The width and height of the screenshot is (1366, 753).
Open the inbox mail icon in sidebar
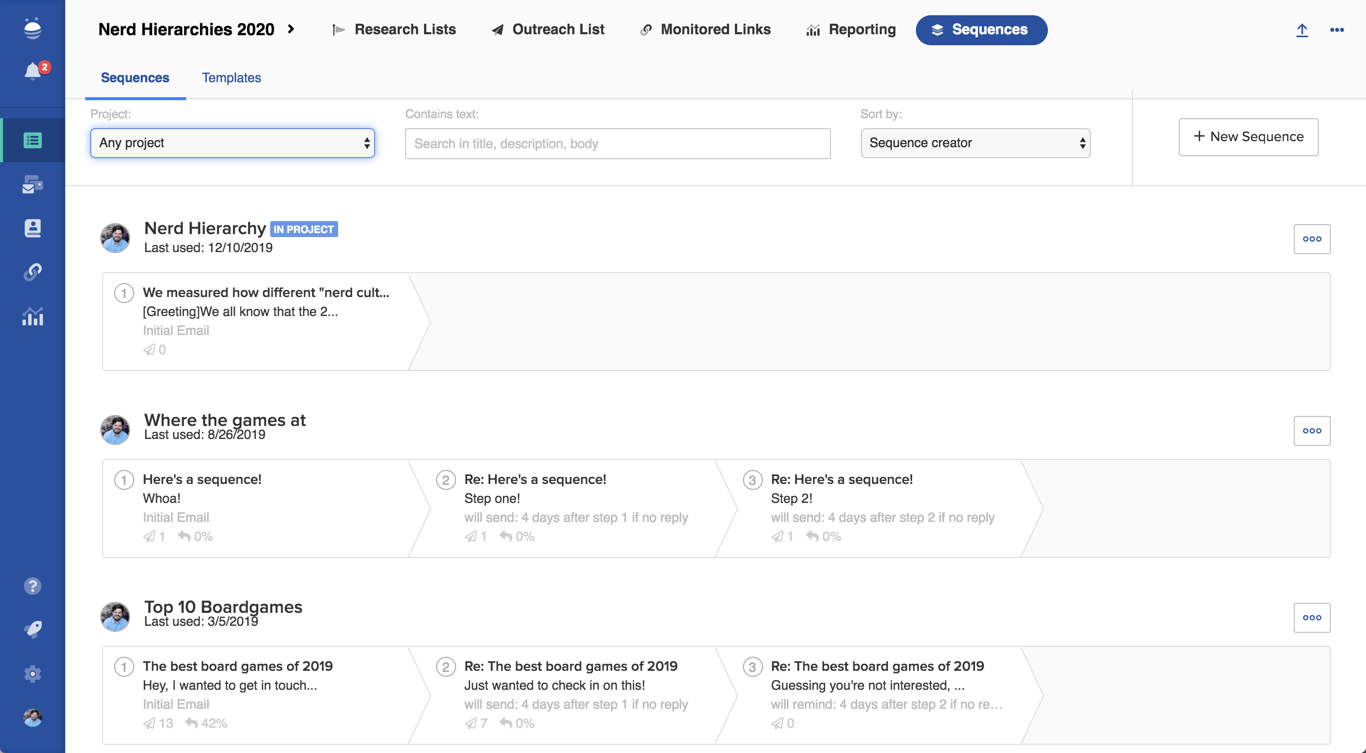pos(32,185)
